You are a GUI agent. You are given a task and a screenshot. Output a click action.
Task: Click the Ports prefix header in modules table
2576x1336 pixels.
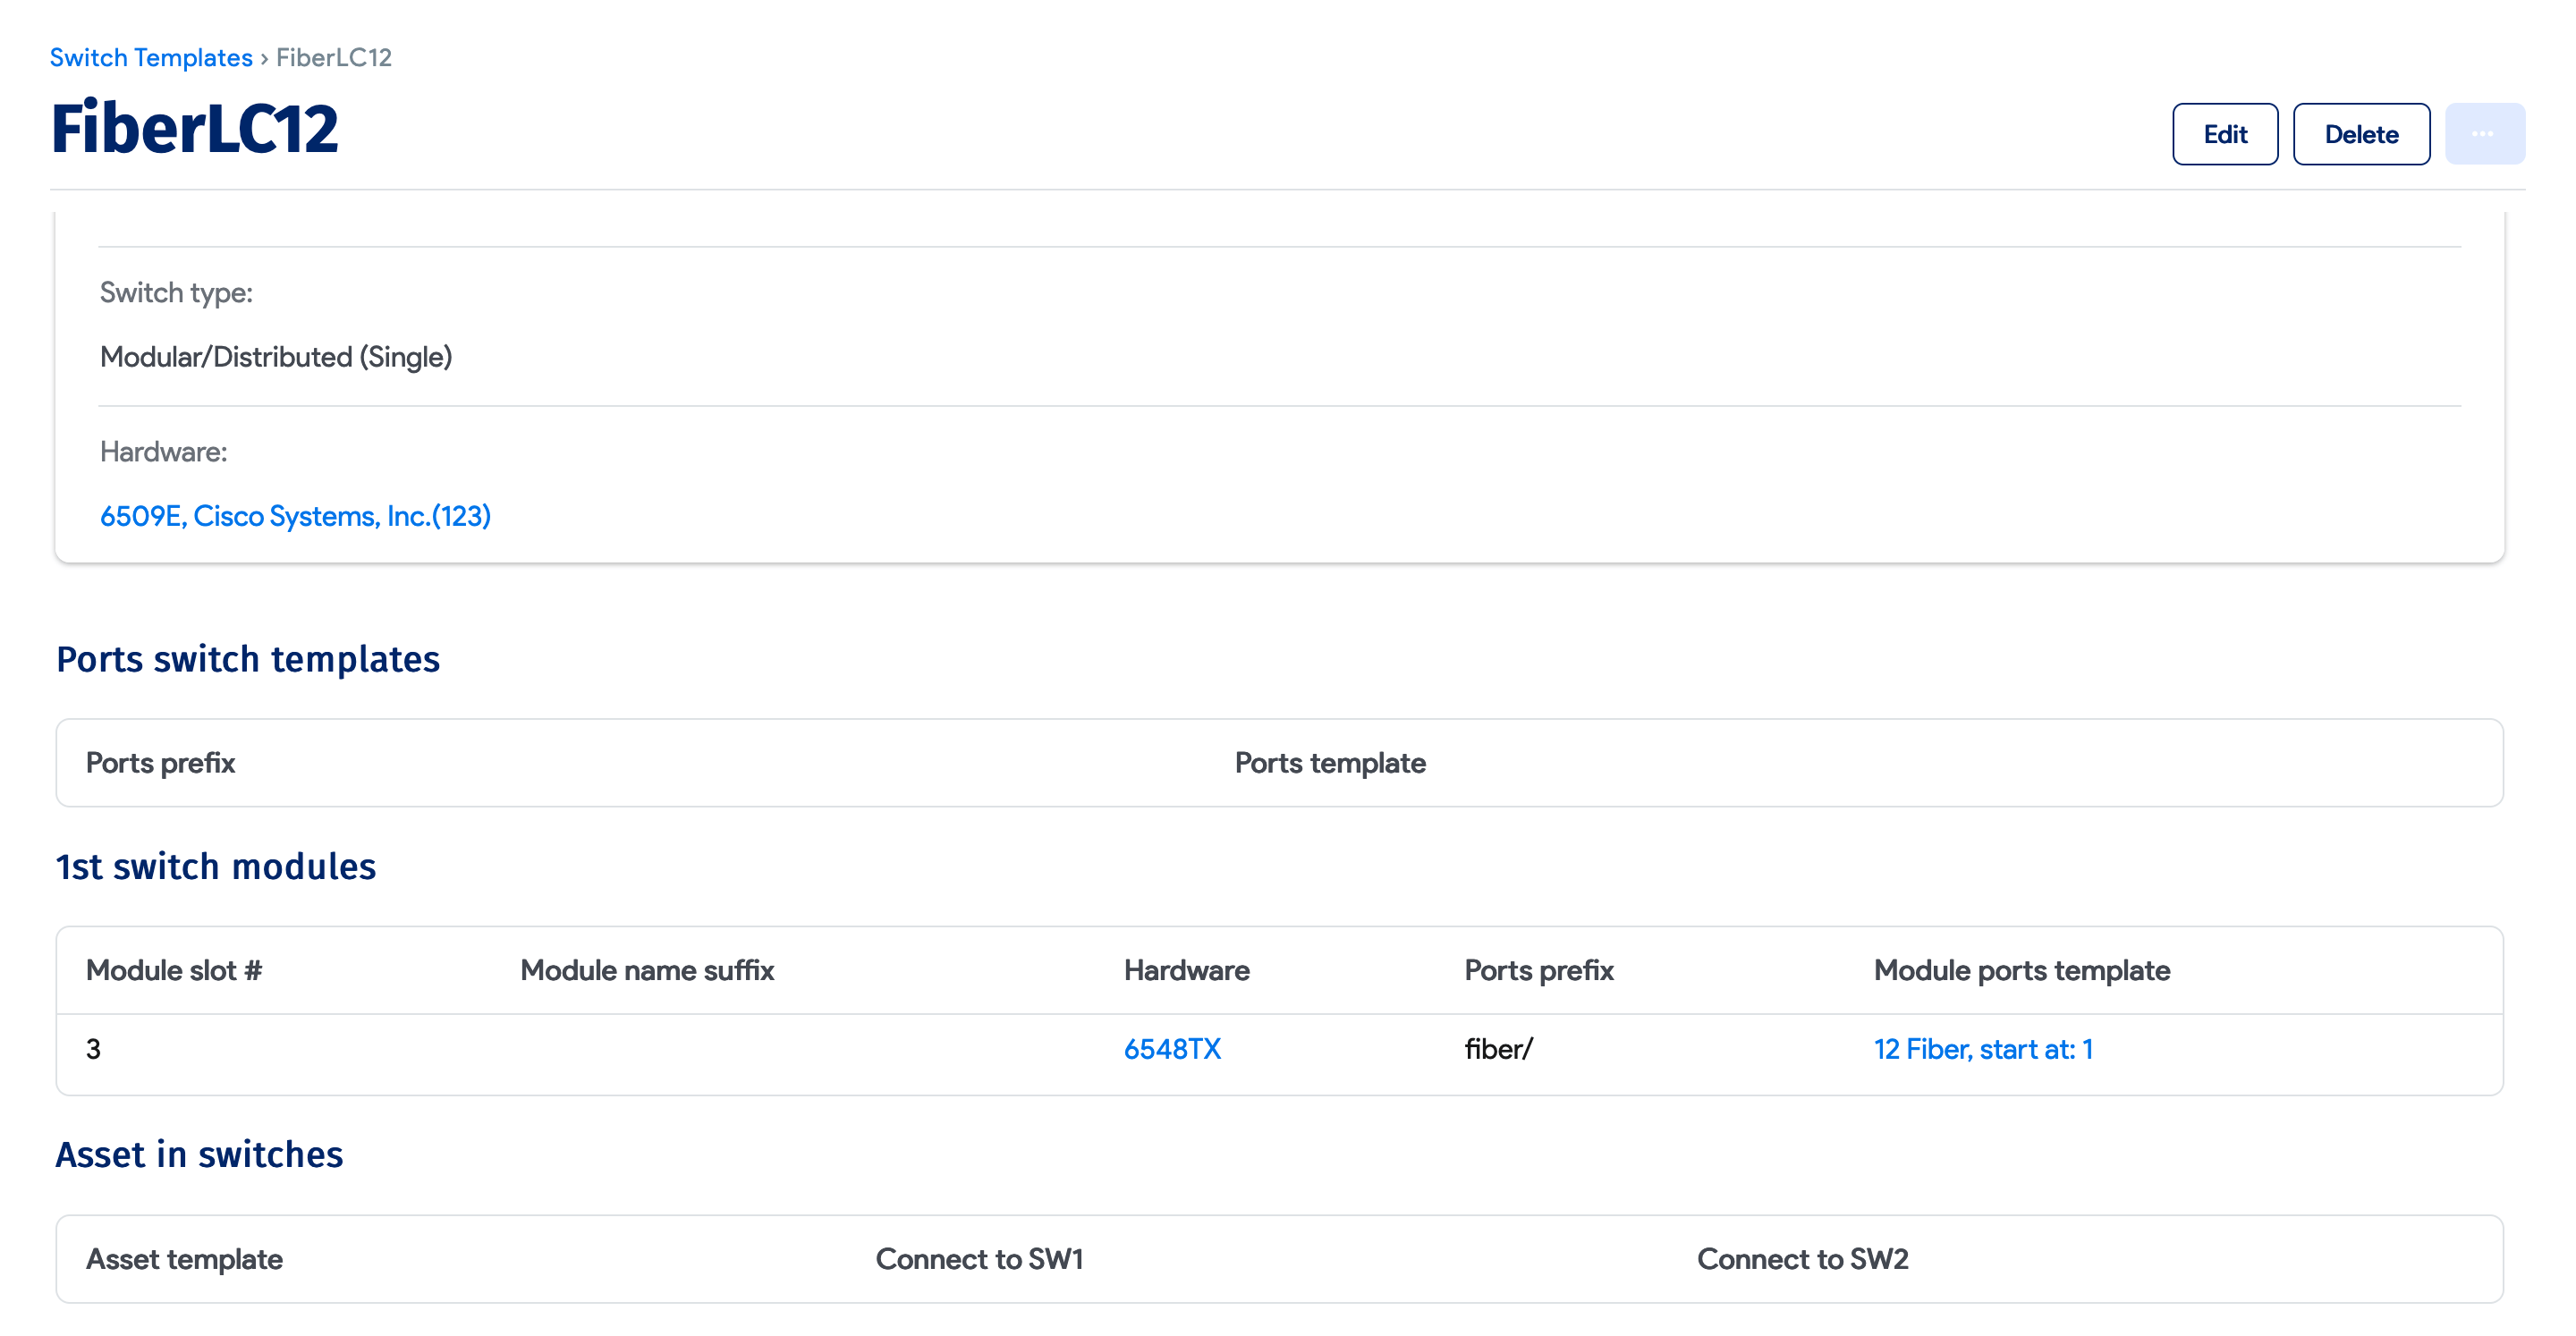coord(1538,970)
